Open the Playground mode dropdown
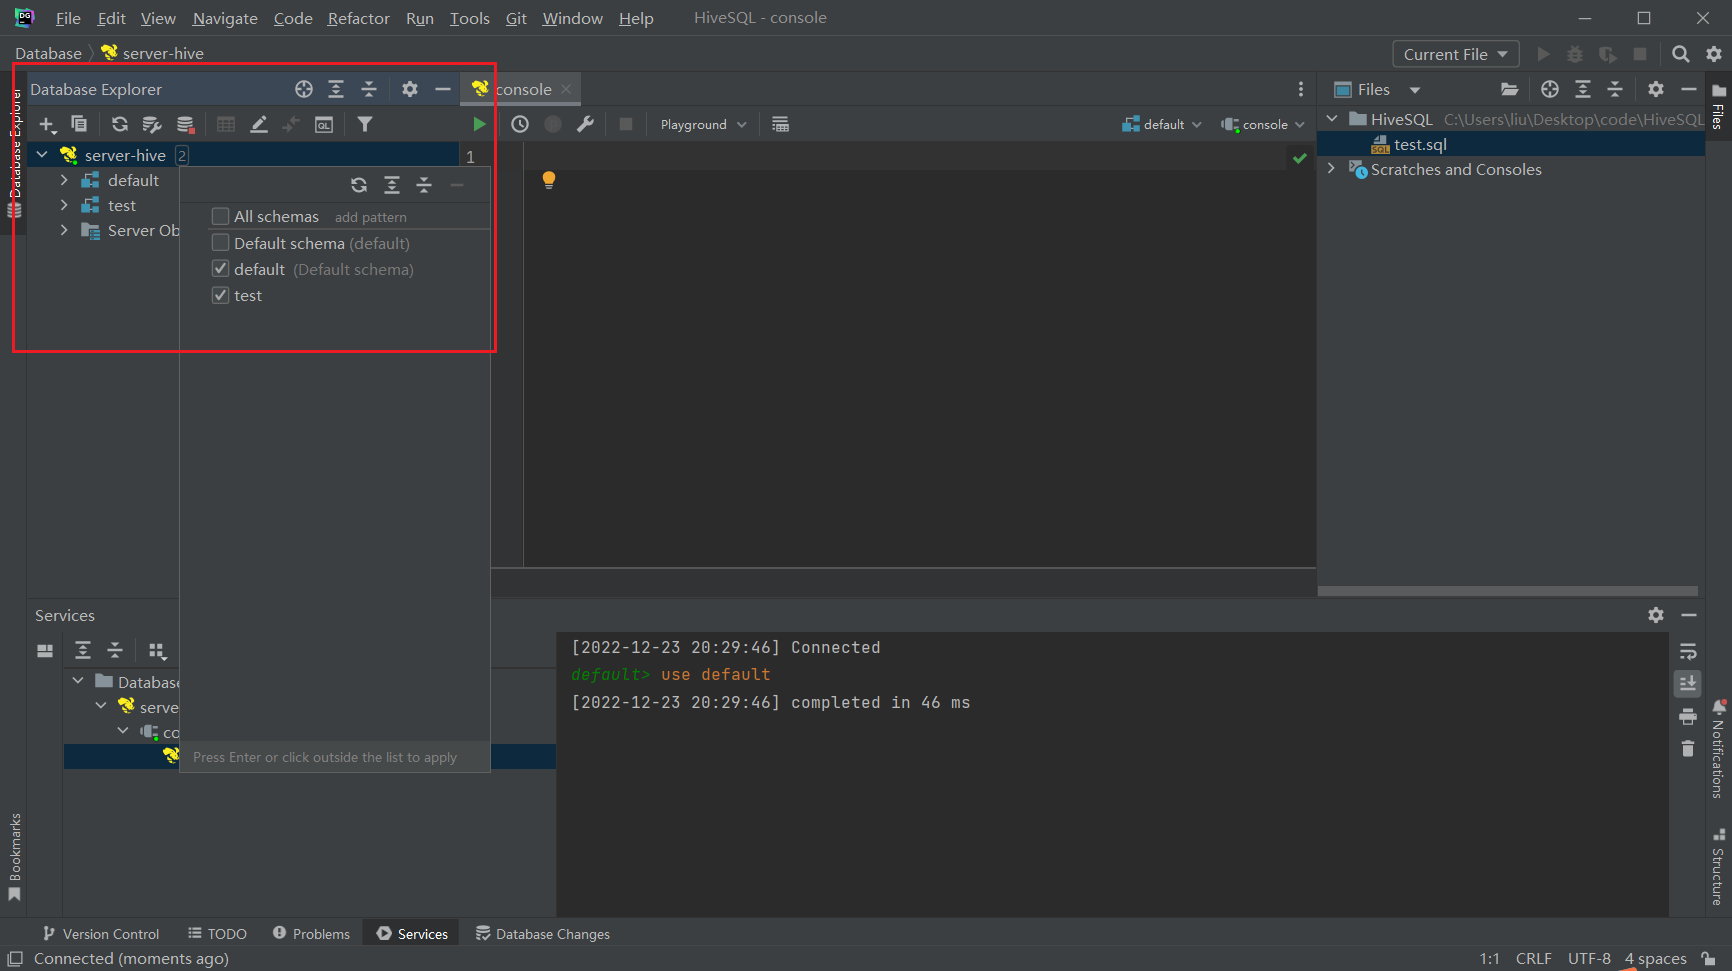1732x971 pixels. tap(703, 124)
